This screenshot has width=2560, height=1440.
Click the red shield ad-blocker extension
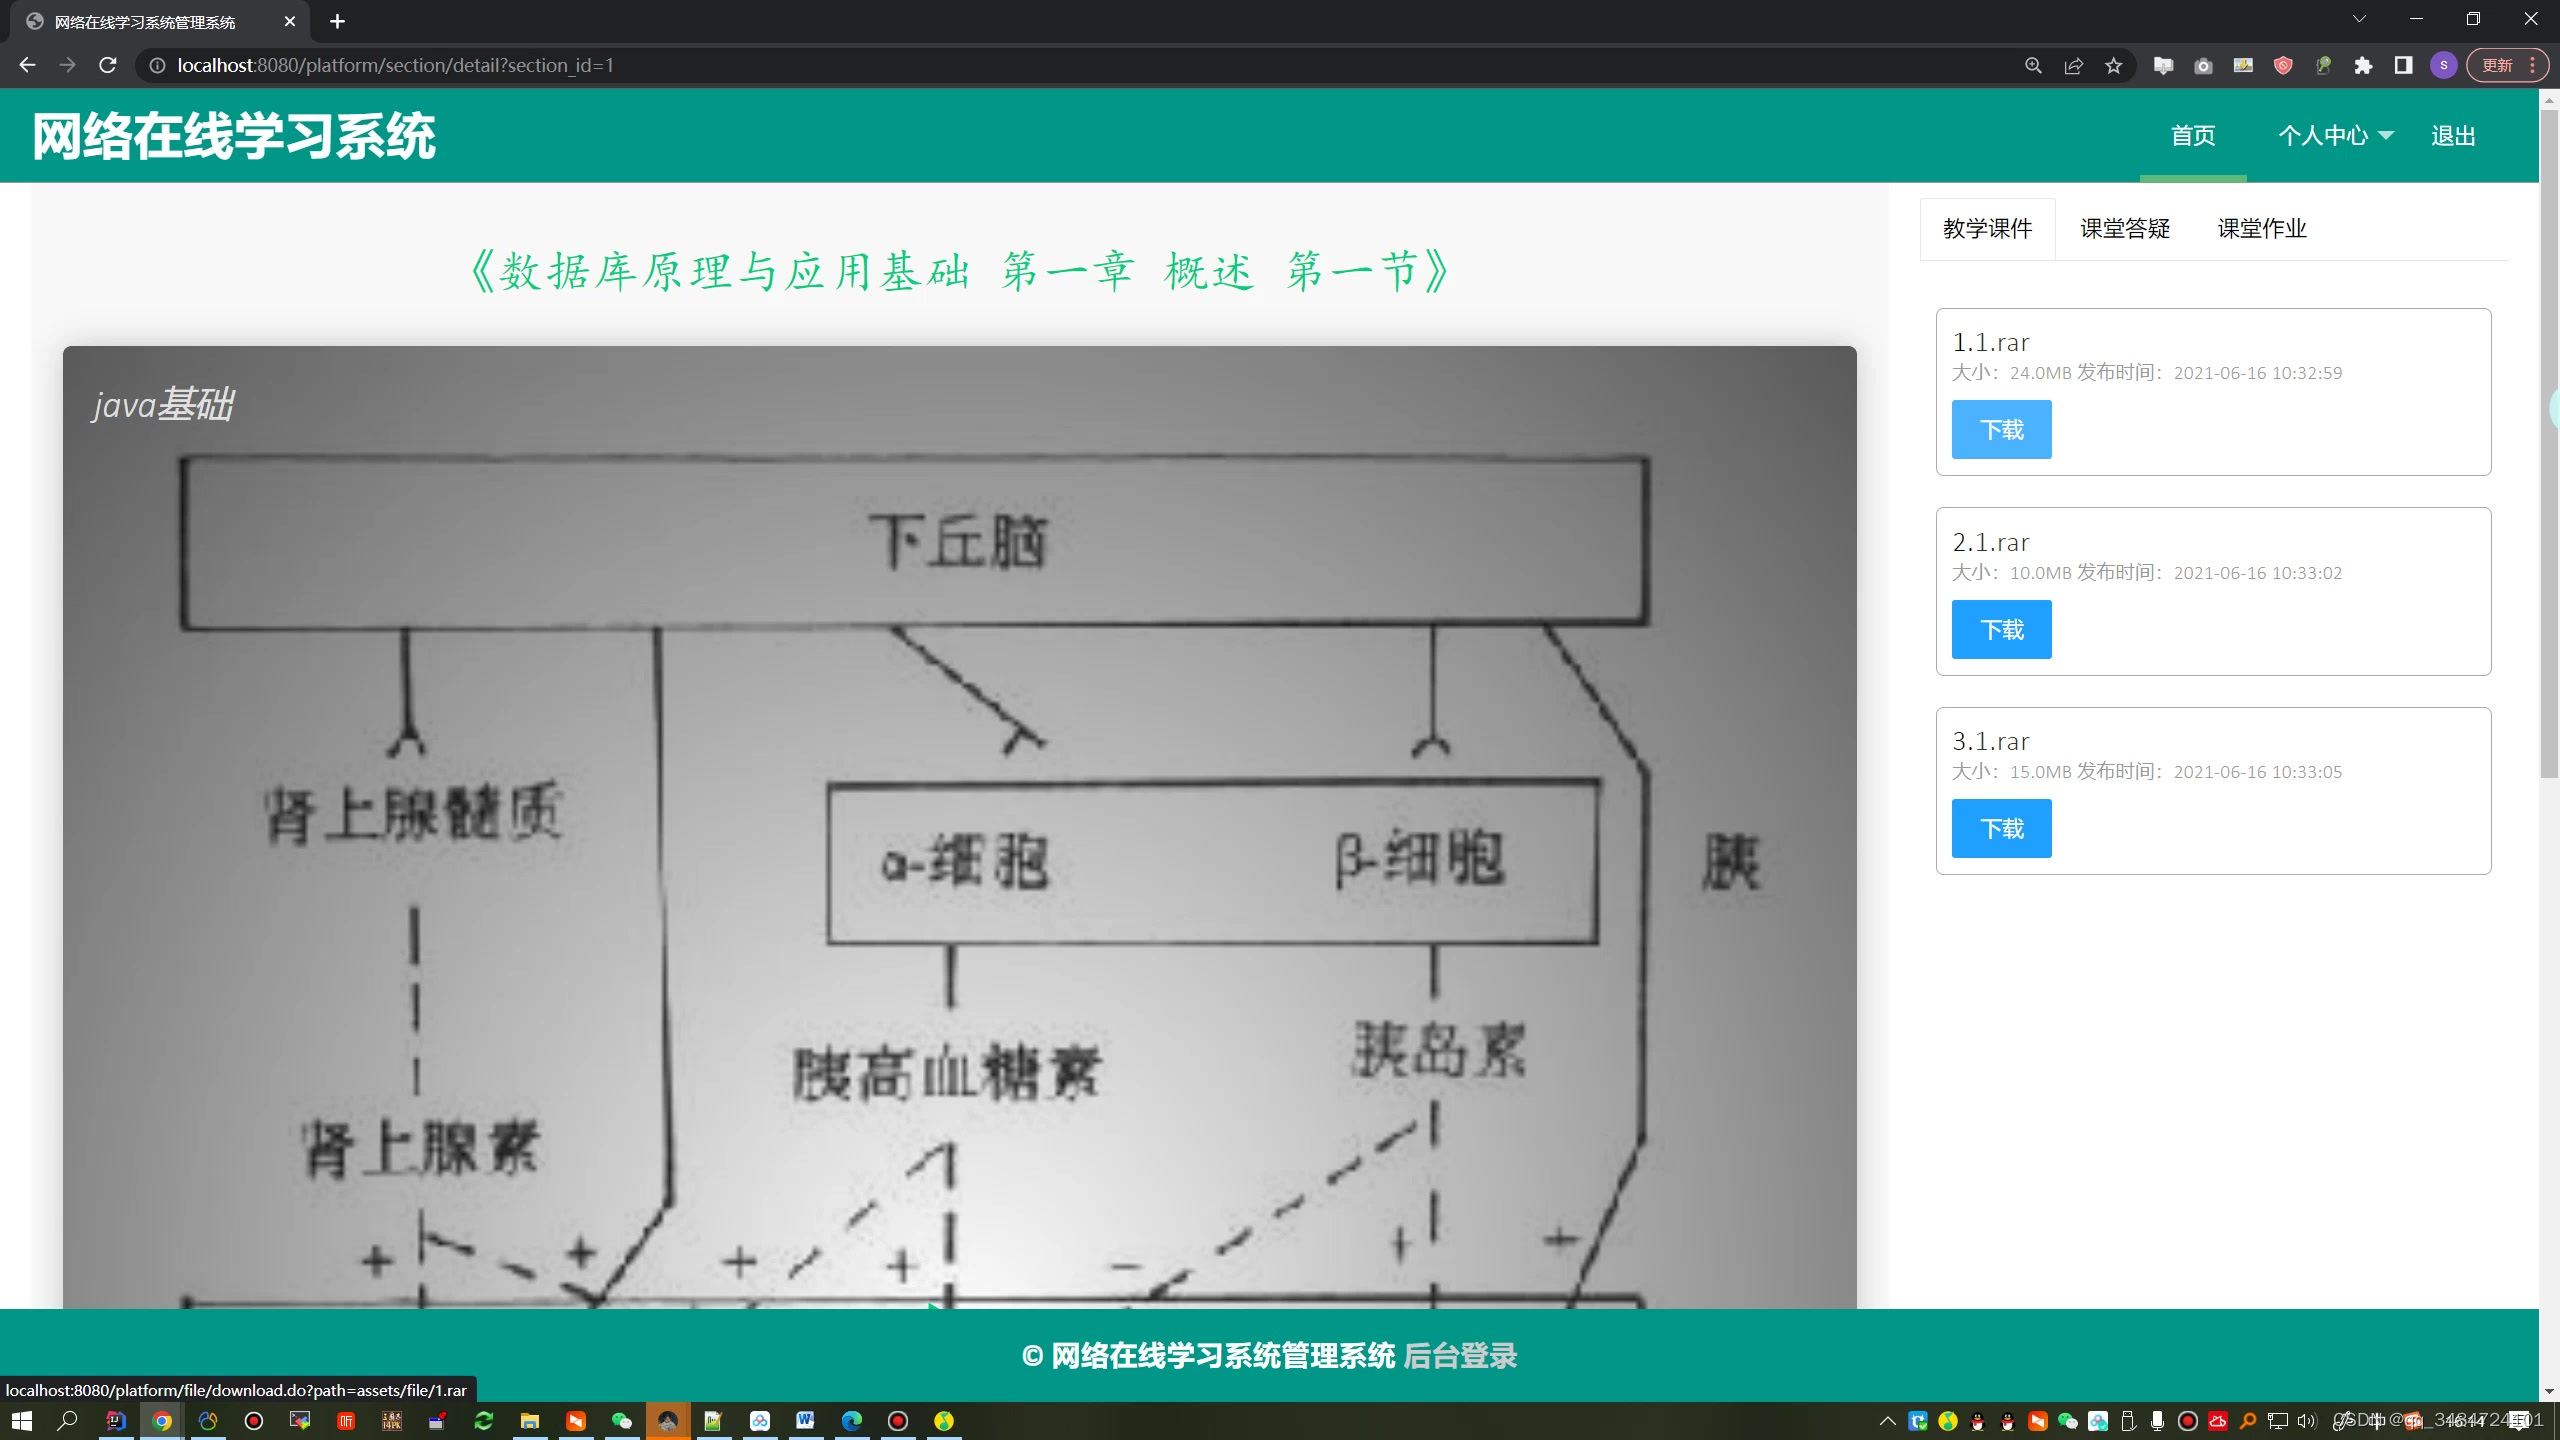pyautogui.click(x=2283, y=66)
